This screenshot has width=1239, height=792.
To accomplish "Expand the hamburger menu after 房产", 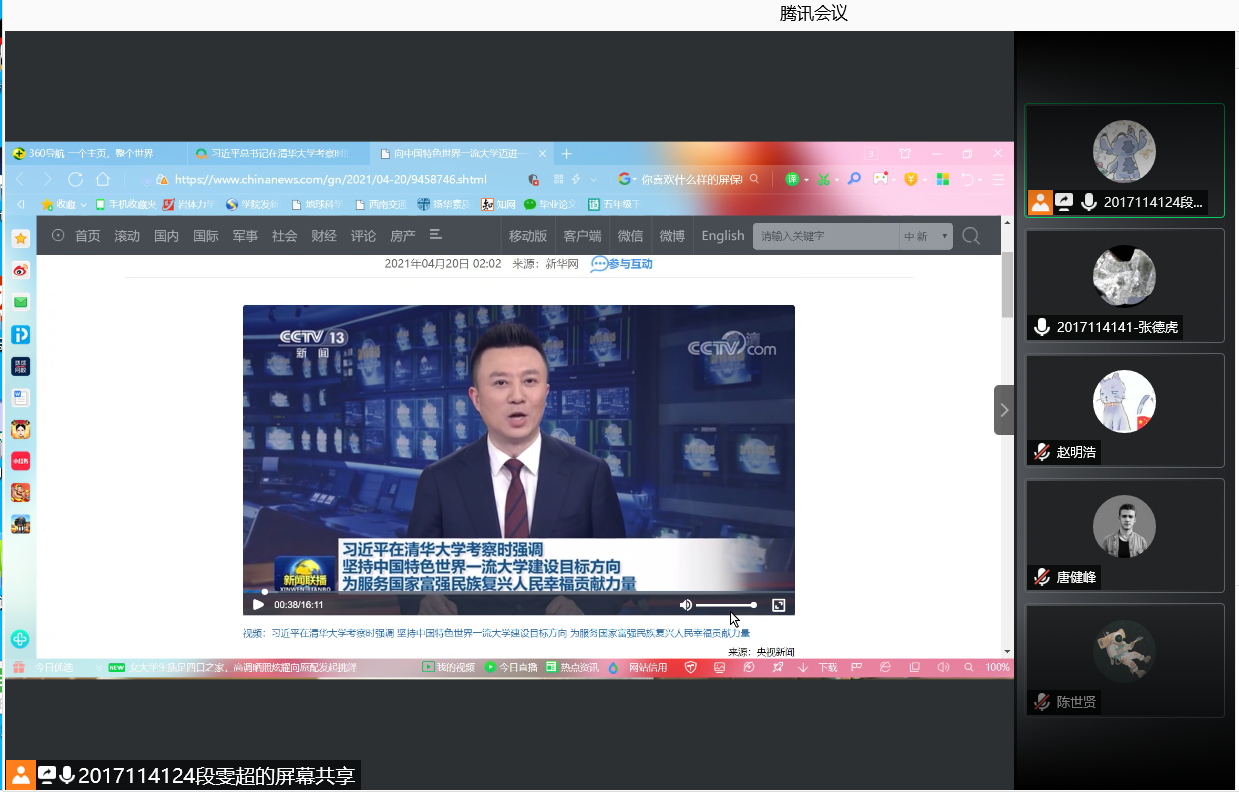I will pyautogui.click(x=435, y=235).
